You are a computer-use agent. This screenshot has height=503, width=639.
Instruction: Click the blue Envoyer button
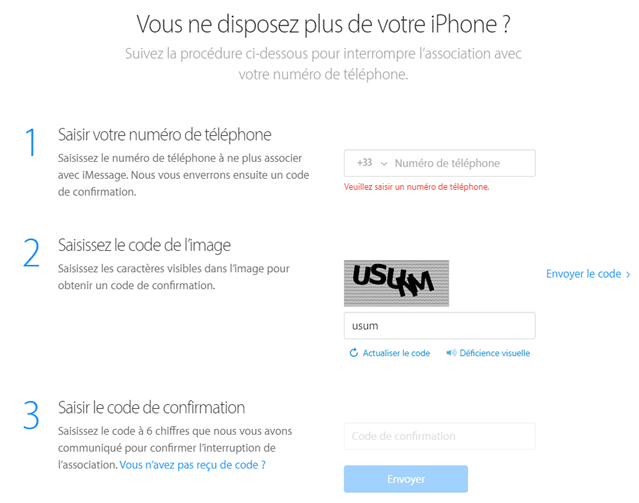click(405, 479)
